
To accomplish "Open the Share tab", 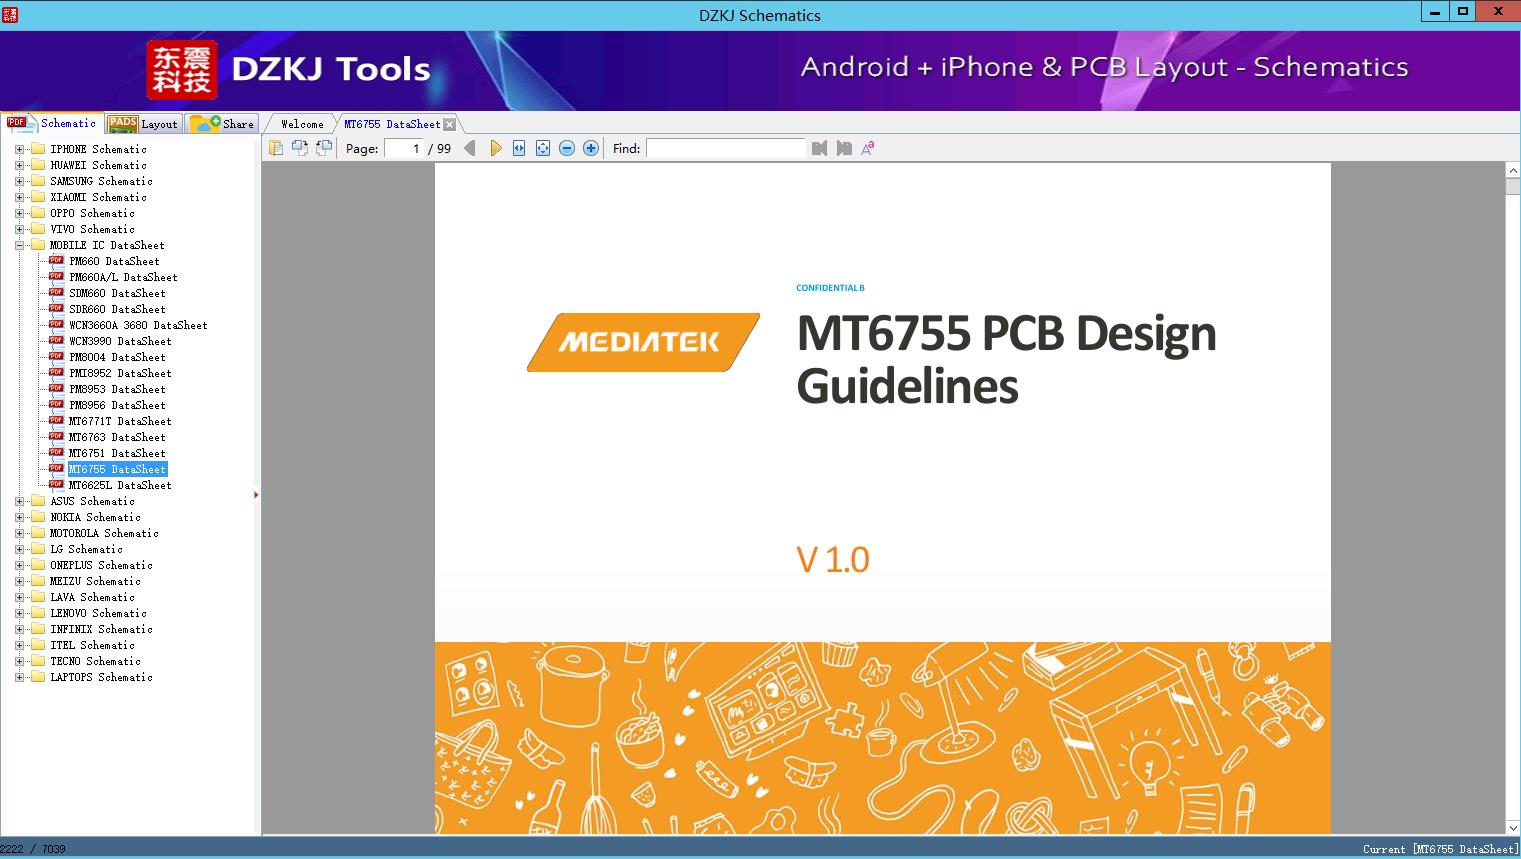I will point(222,124).
